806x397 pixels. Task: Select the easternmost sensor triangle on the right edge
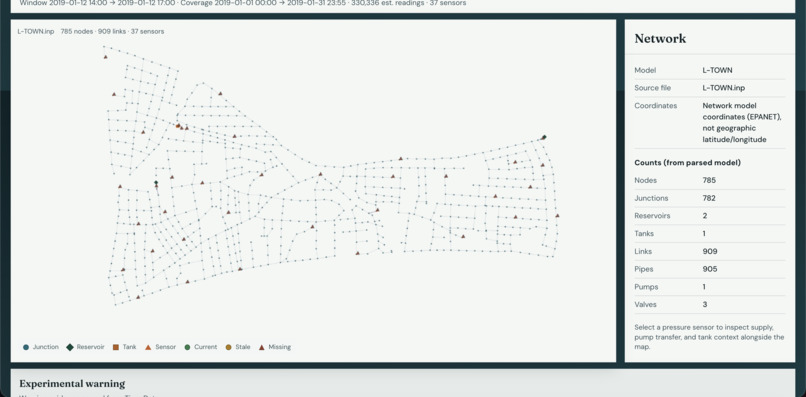557,215
